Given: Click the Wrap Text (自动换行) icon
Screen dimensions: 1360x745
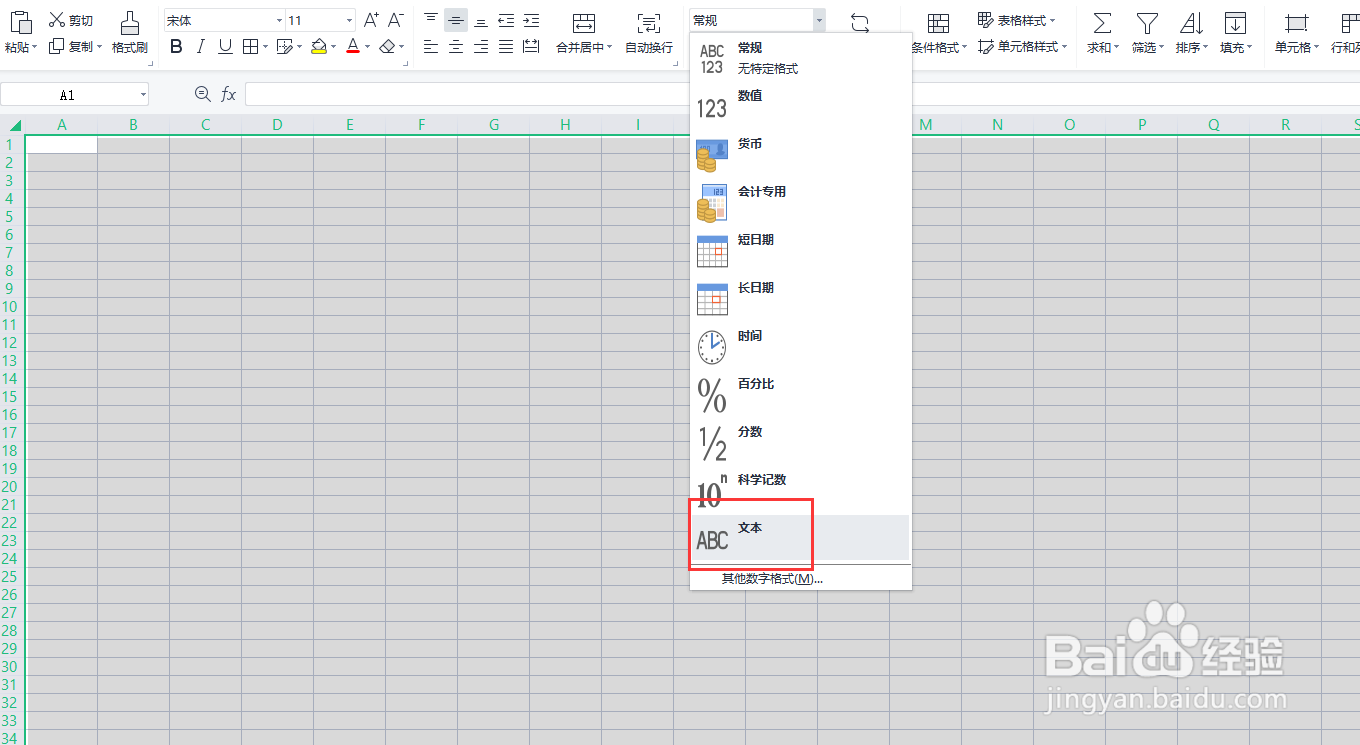Looking at the screenshot, I should (x=648, y=23).
